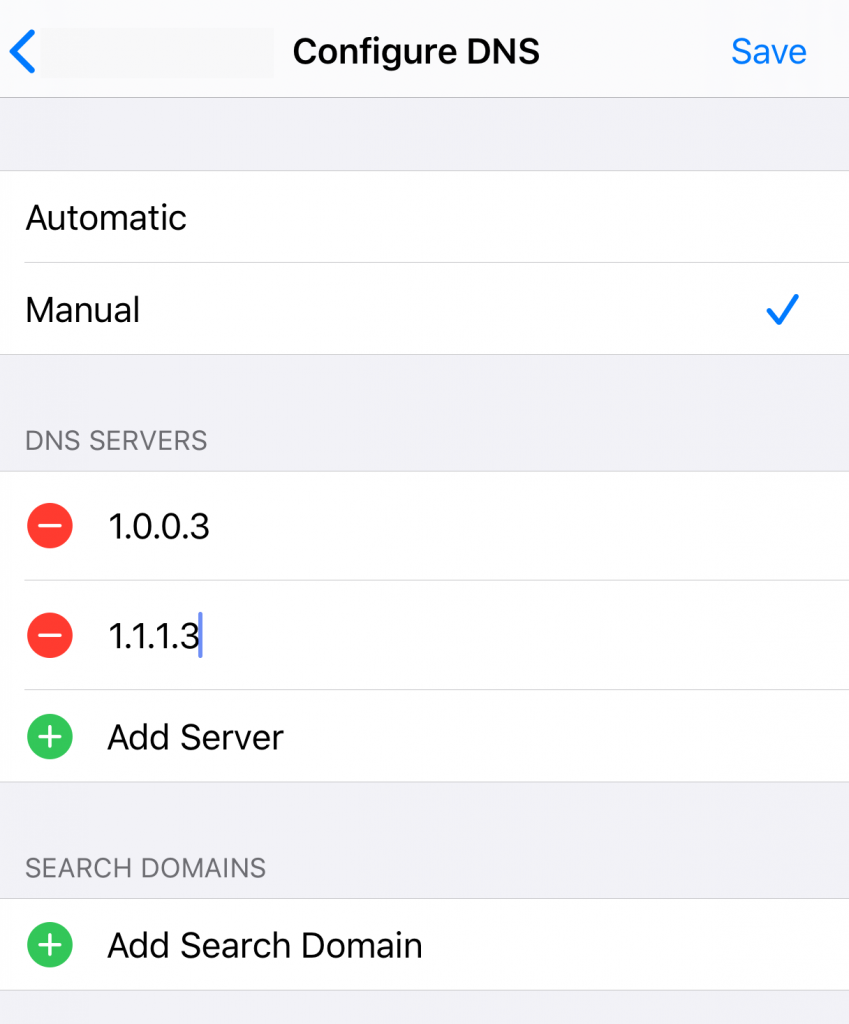The height and width of the screenshot is (1024, 849).
Task: Tap the blue back chevron
Action: tap(23, 52)
